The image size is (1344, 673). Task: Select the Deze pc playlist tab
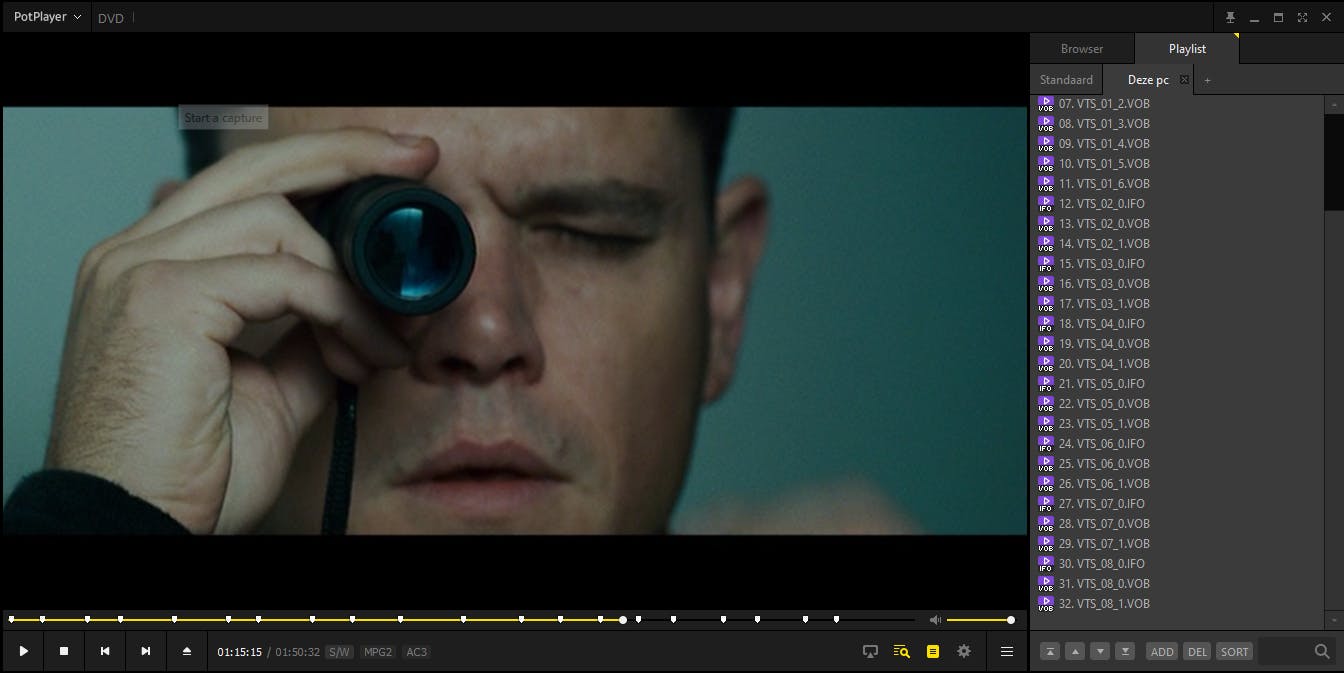(x=1148, y=80)
